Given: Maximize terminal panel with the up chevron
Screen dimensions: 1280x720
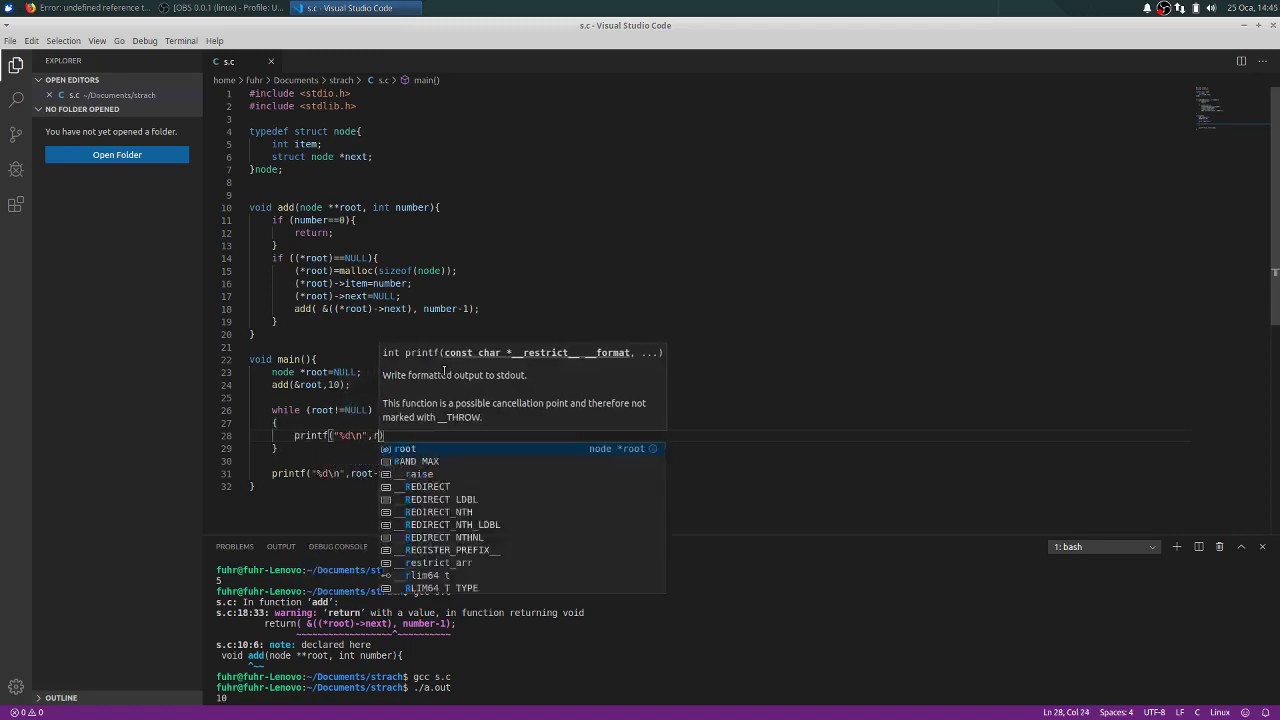Looking at the screenshot, I should pos(1241,547).
